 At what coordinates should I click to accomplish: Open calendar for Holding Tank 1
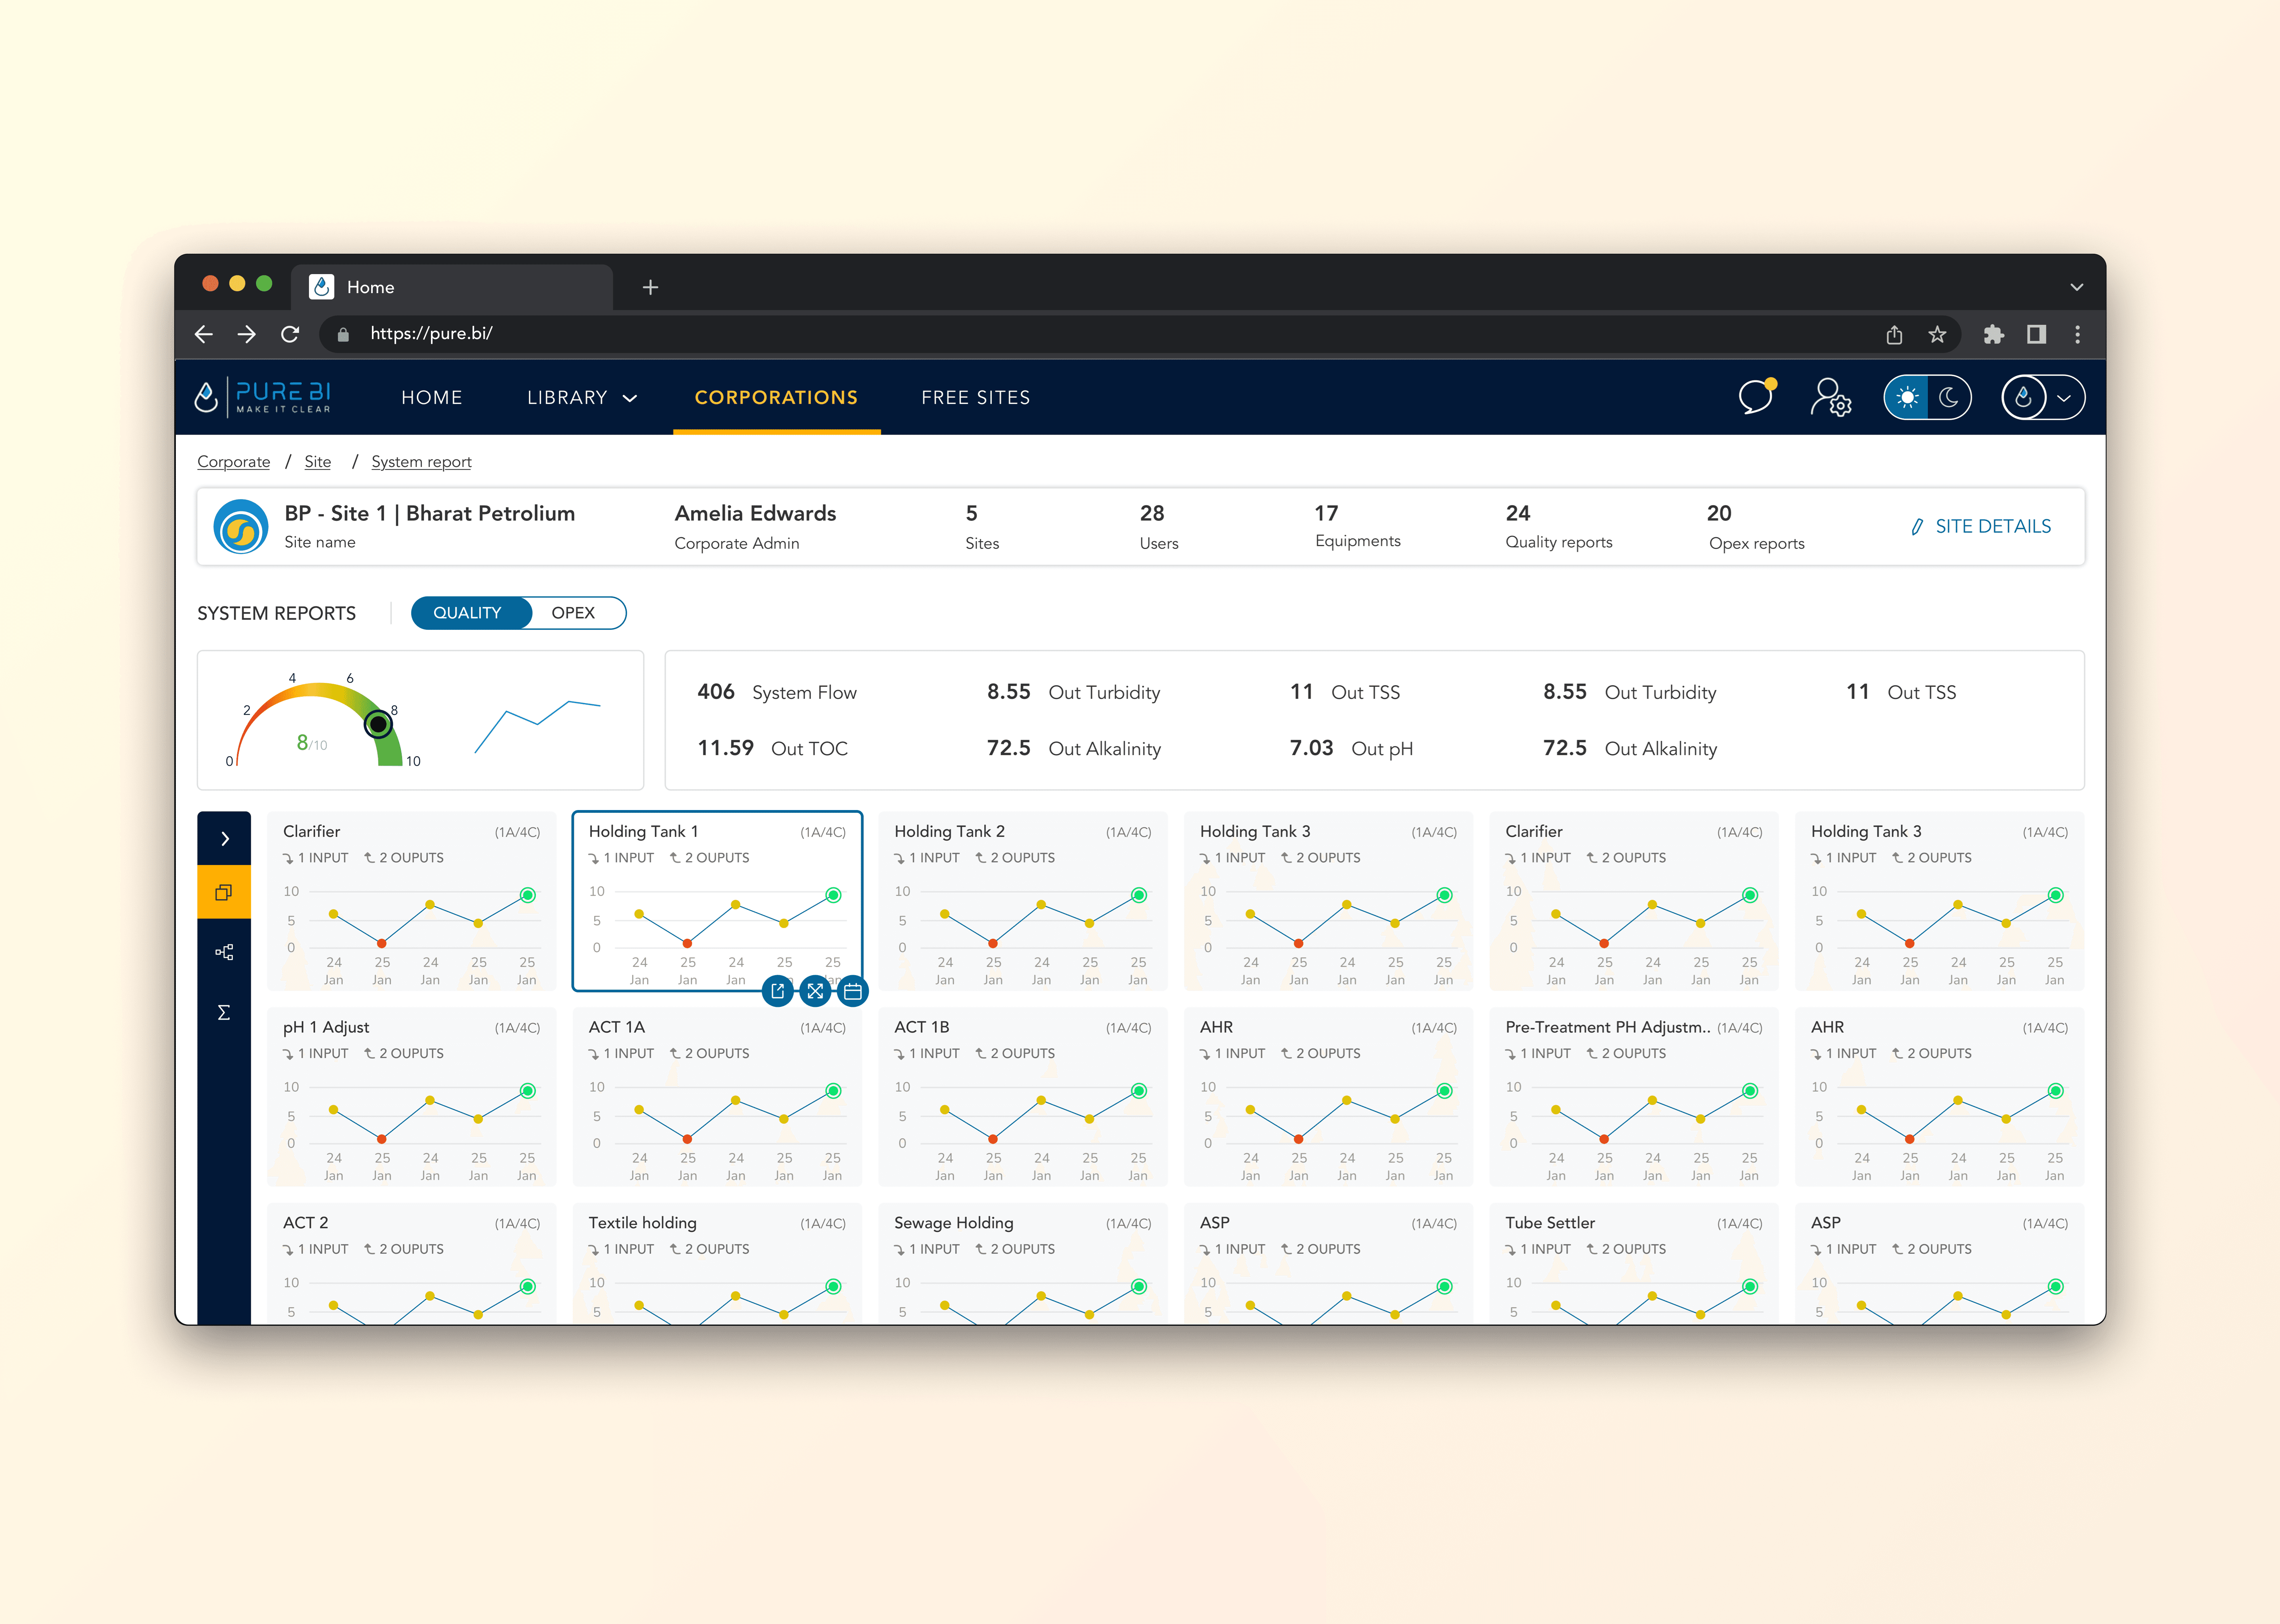pyautogui.click(x=853, y=991)
